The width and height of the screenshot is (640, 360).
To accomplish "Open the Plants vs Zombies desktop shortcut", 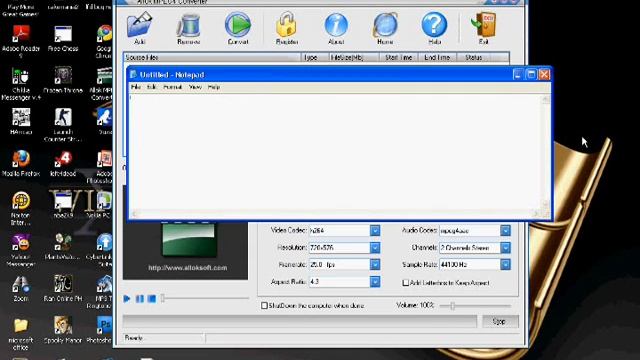I will coord(63,247).
